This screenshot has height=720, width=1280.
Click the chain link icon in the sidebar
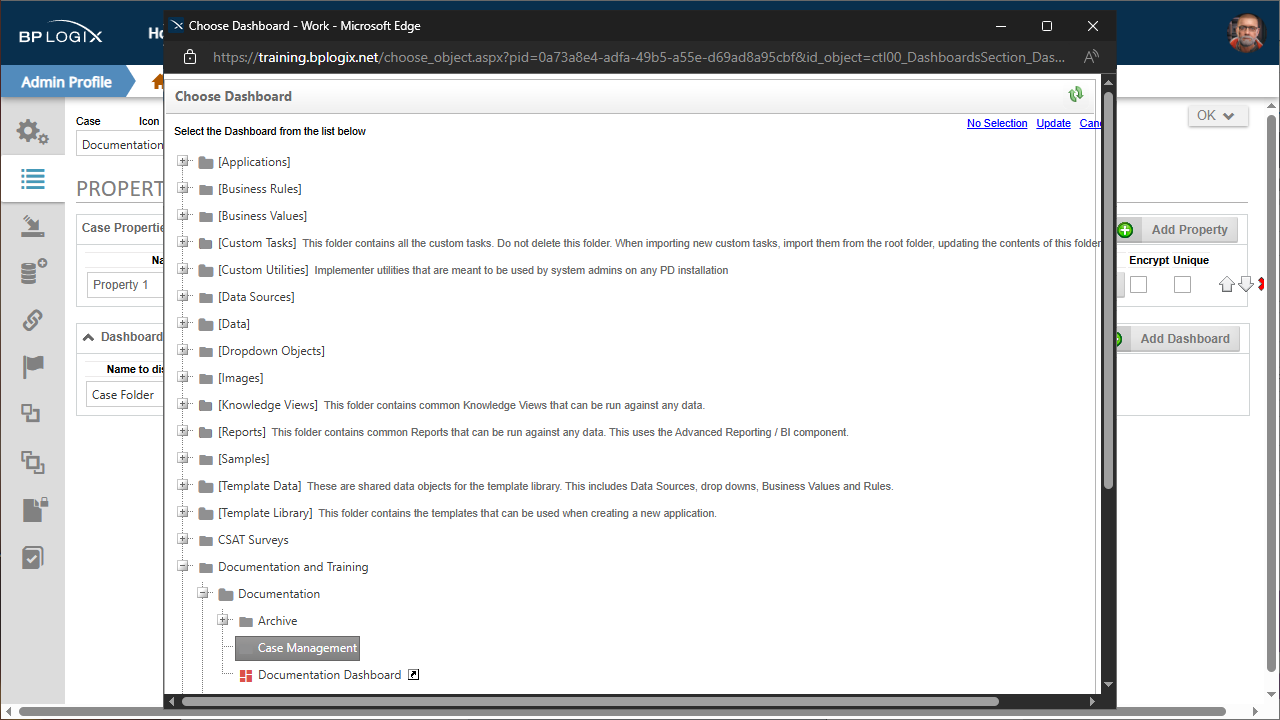32,320
